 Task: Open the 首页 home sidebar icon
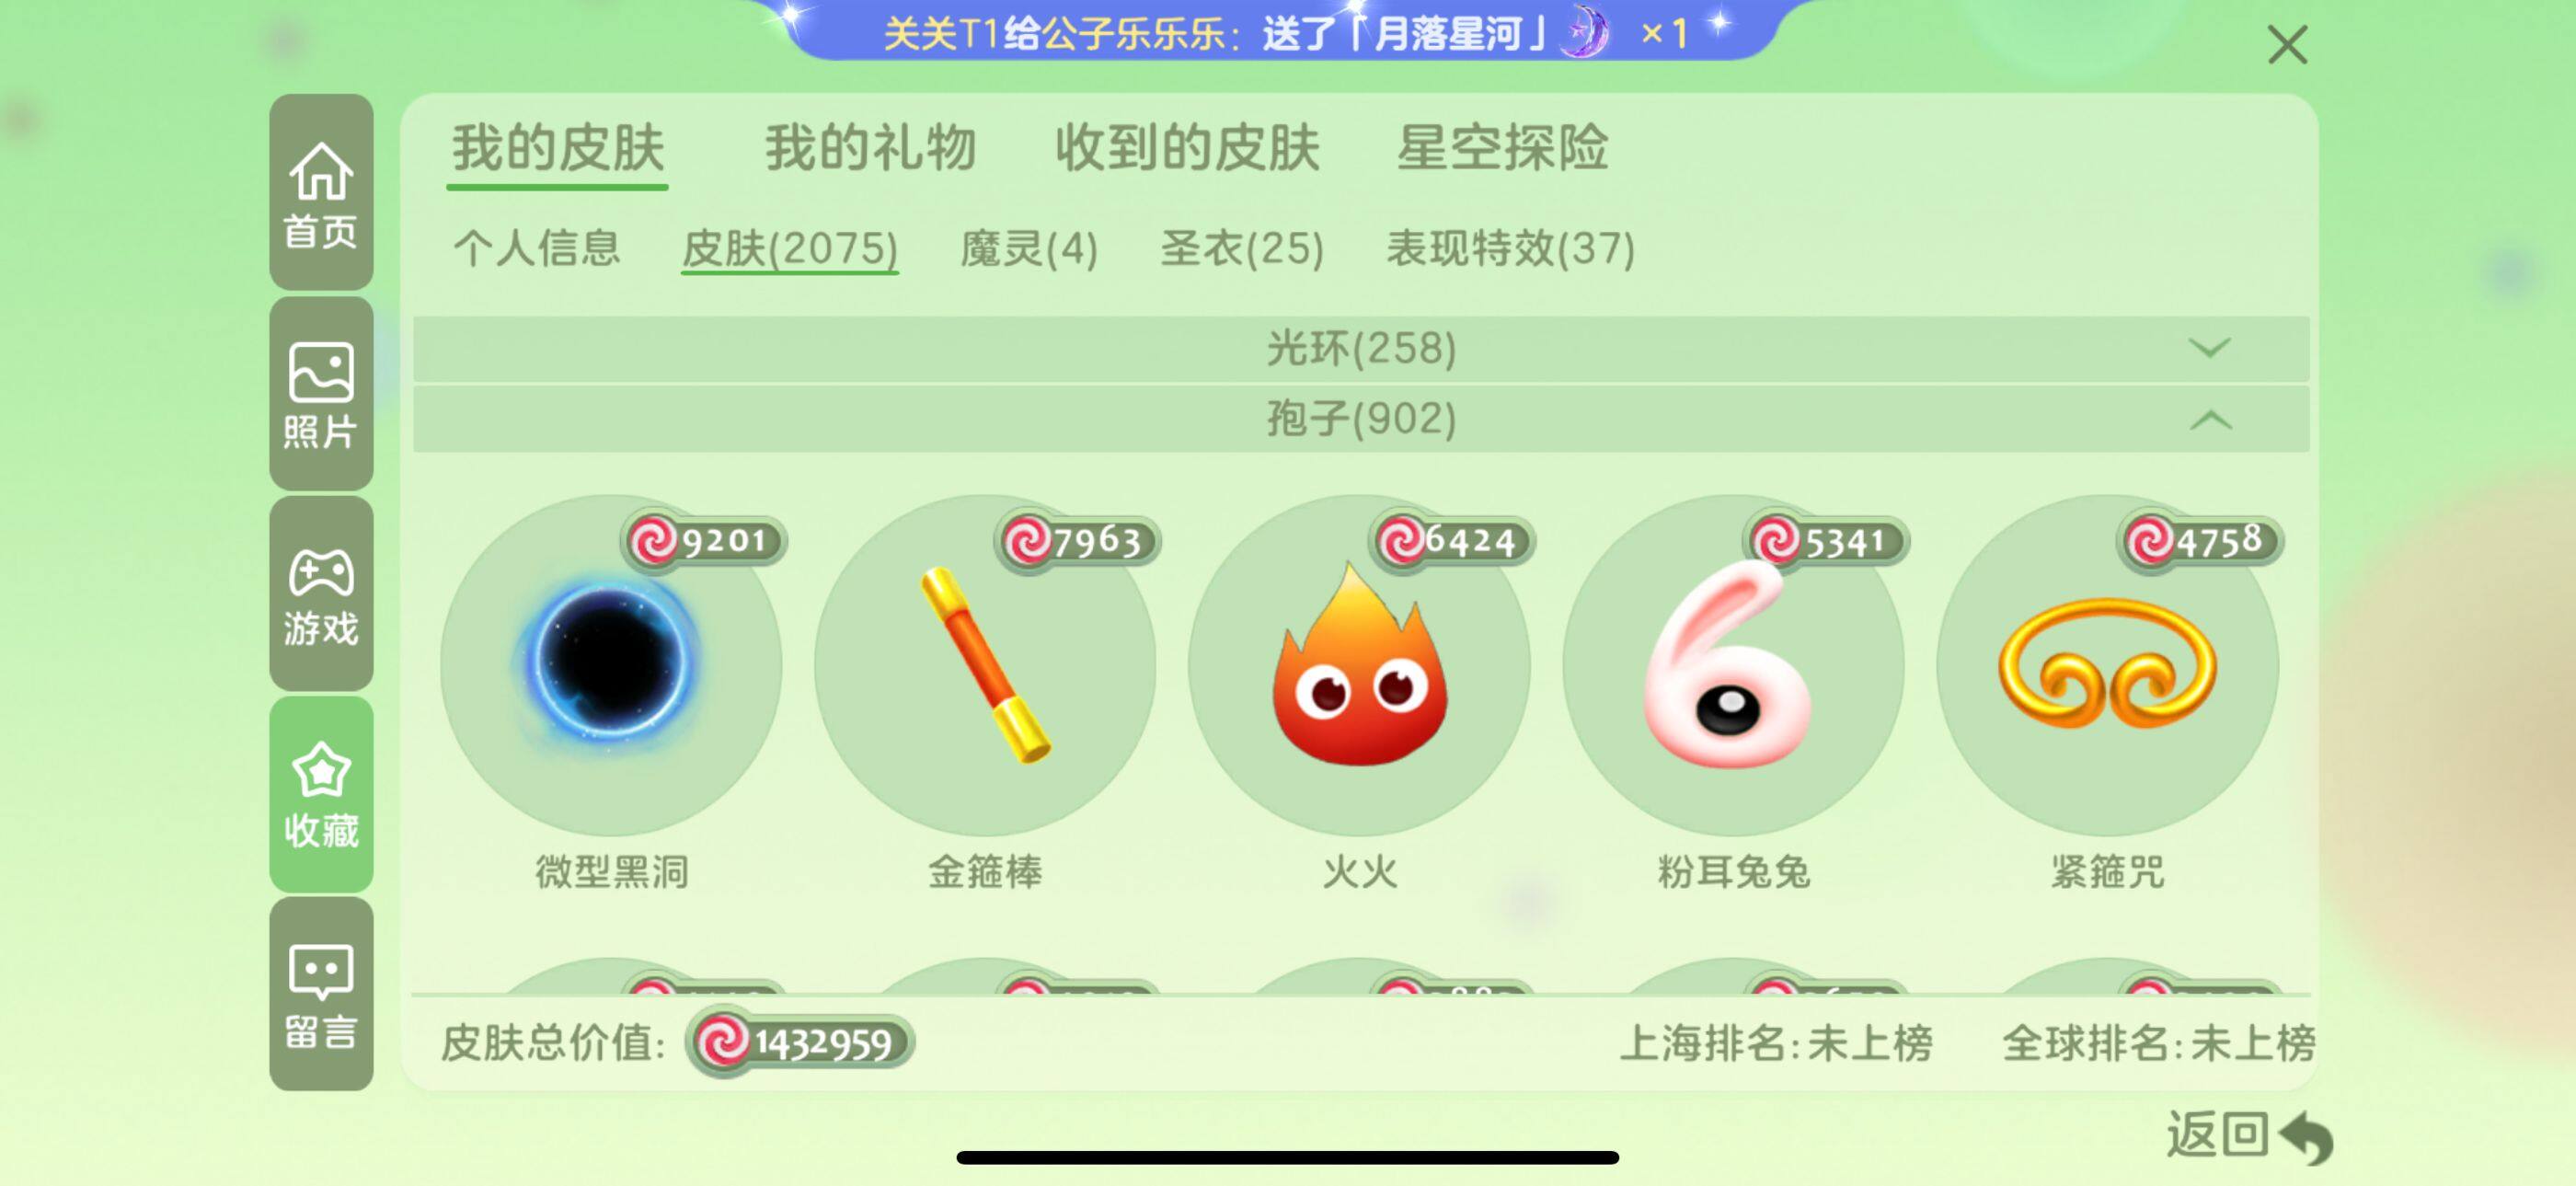[321, 193]
